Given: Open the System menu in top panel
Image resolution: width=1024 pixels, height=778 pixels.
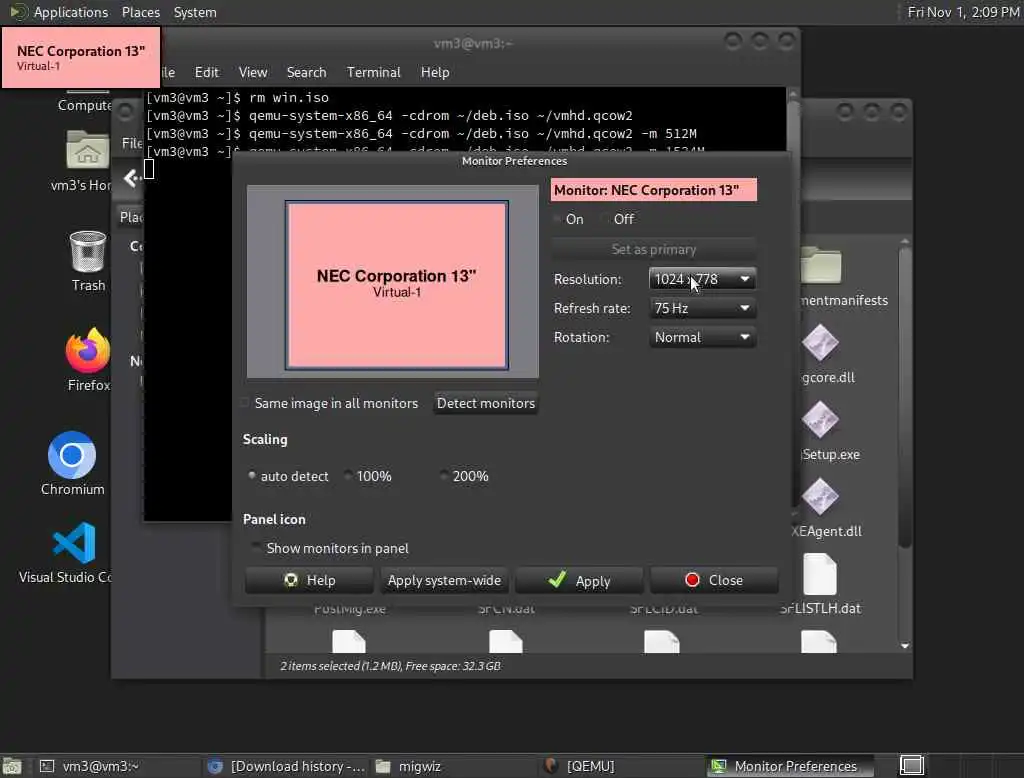Looking at the screenshot, I should point(195,12).
